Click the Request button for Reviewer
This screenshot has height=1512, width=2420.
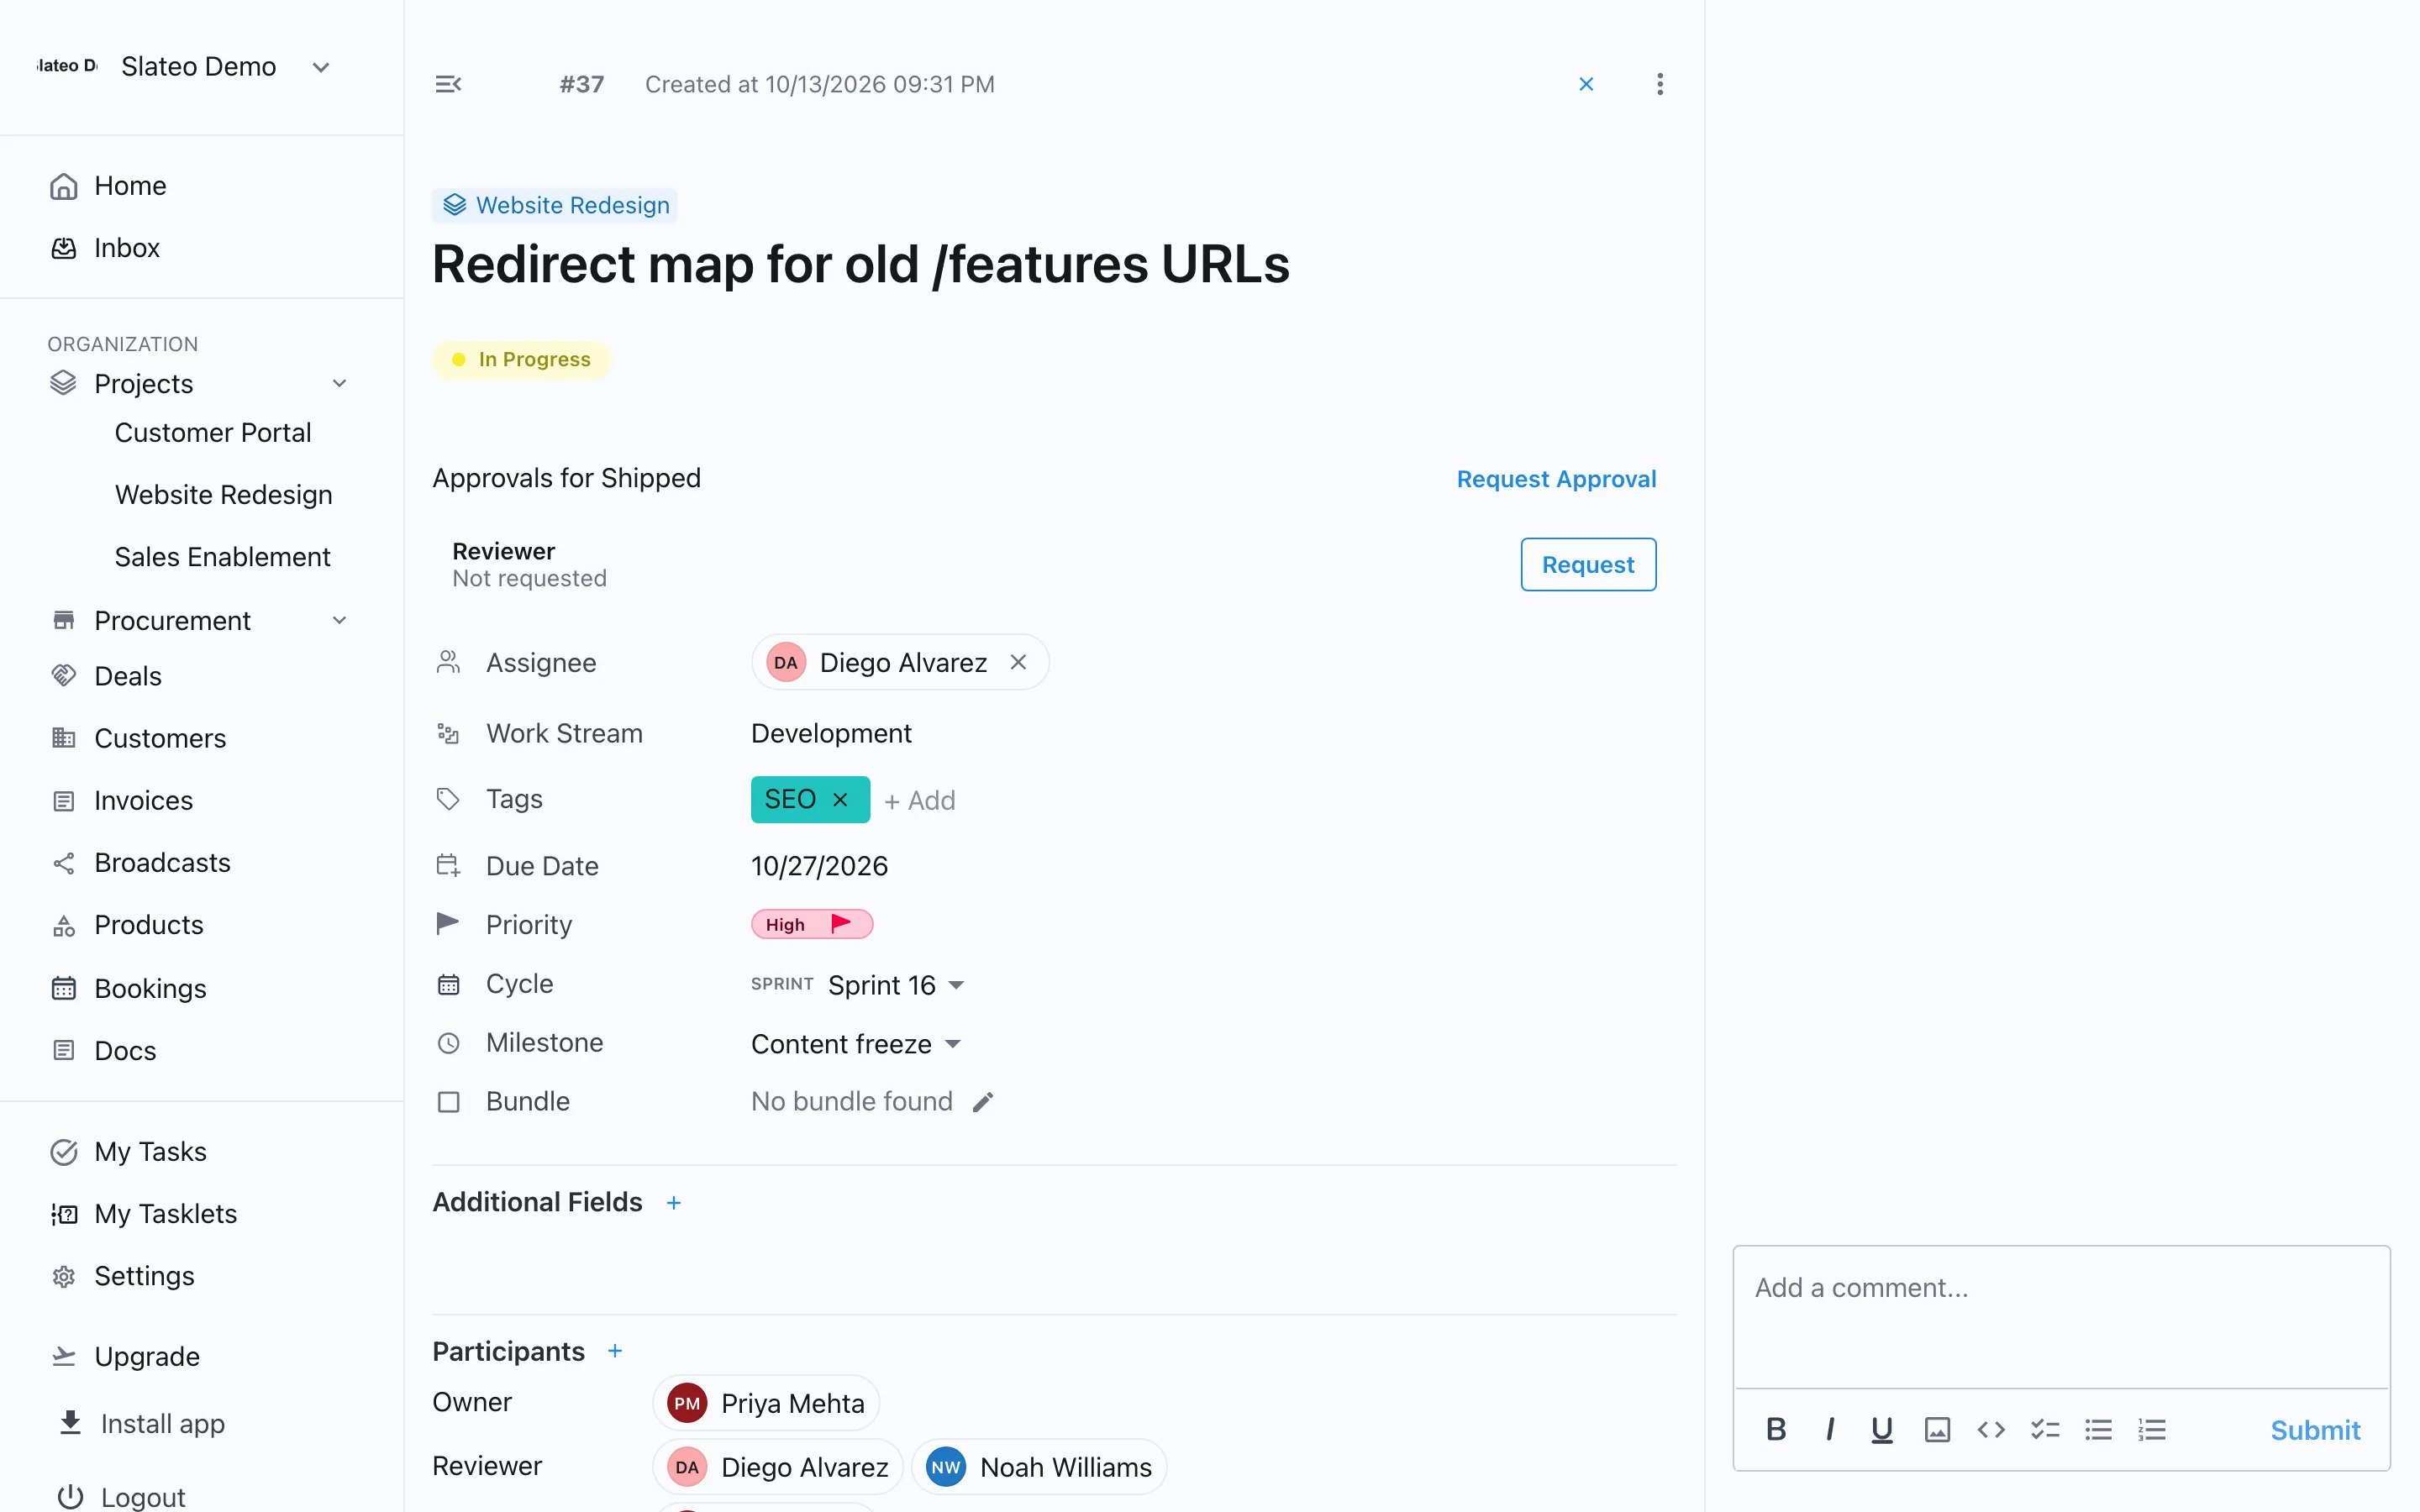[1588, 564]
